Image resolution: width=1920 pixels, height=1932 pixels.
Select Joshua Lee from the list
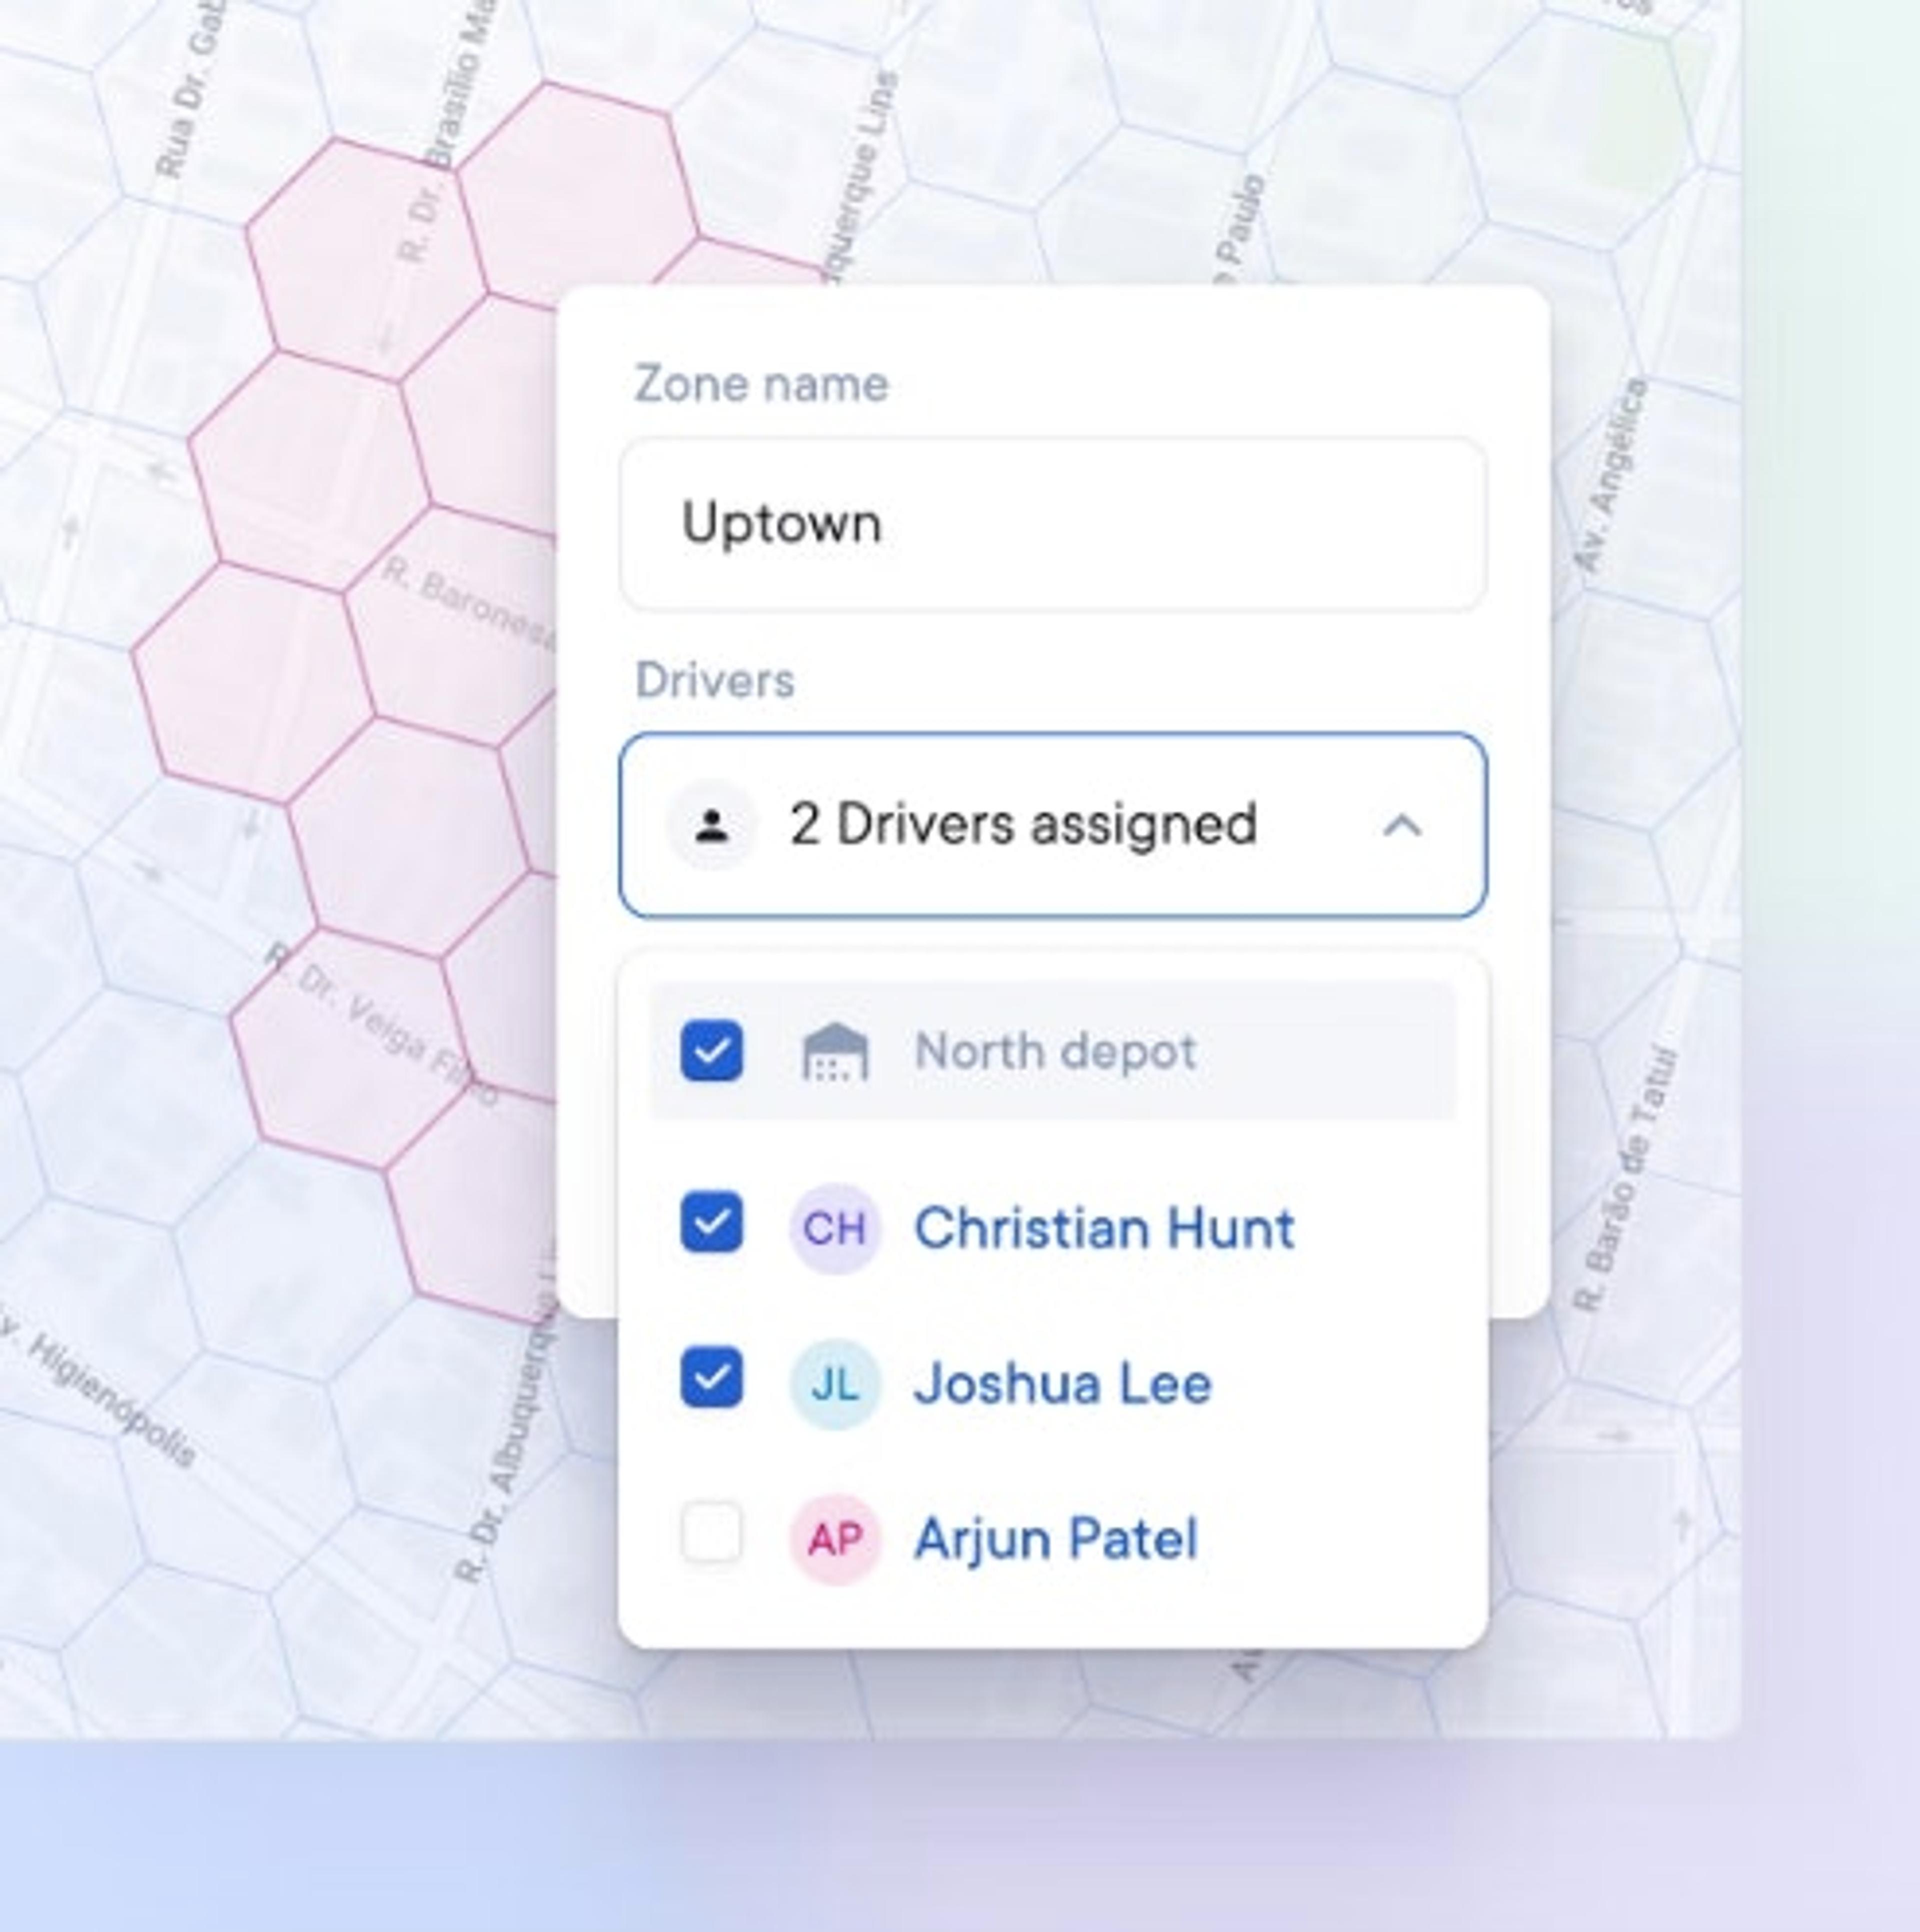point(1053,1384)
